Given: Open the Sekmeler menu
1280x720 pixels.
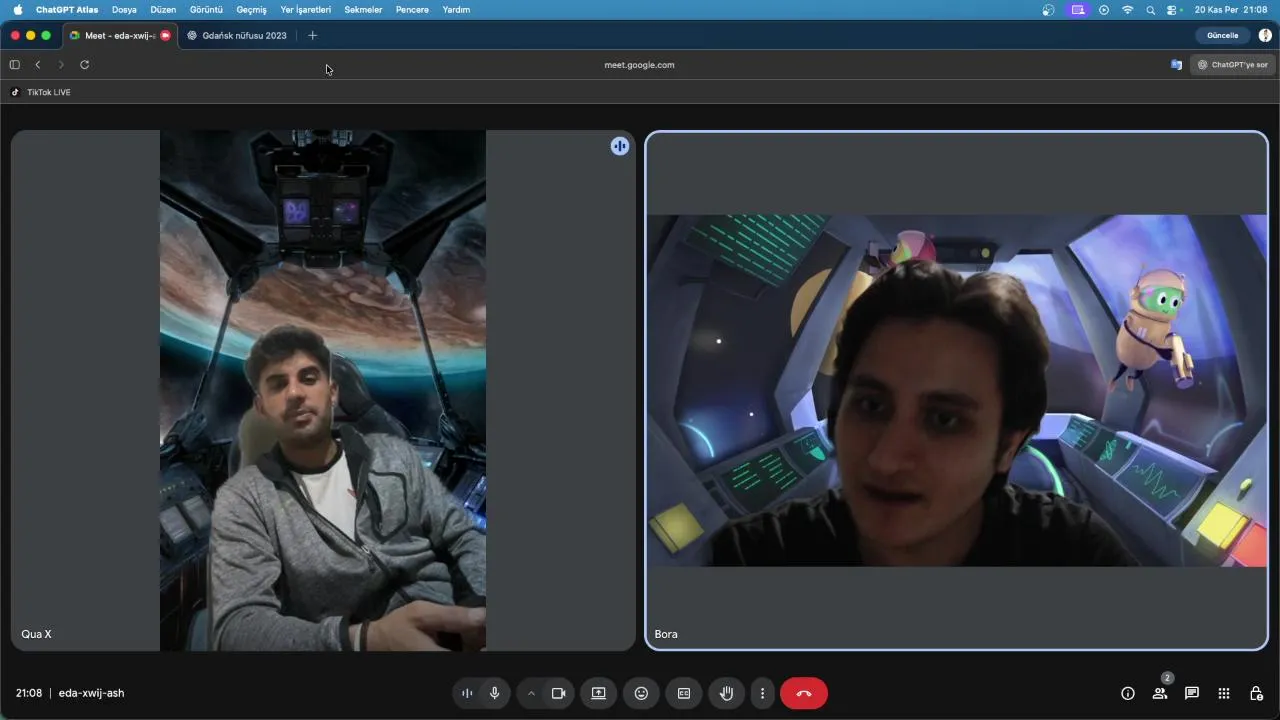Looking at the screenshot, I should coord(363,10).
